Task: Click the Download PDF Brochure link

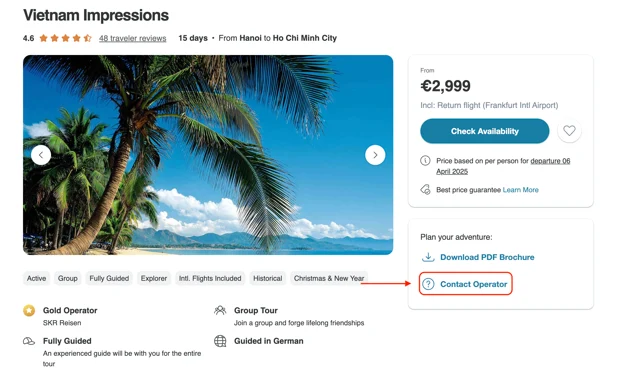Action: point(487,257)
